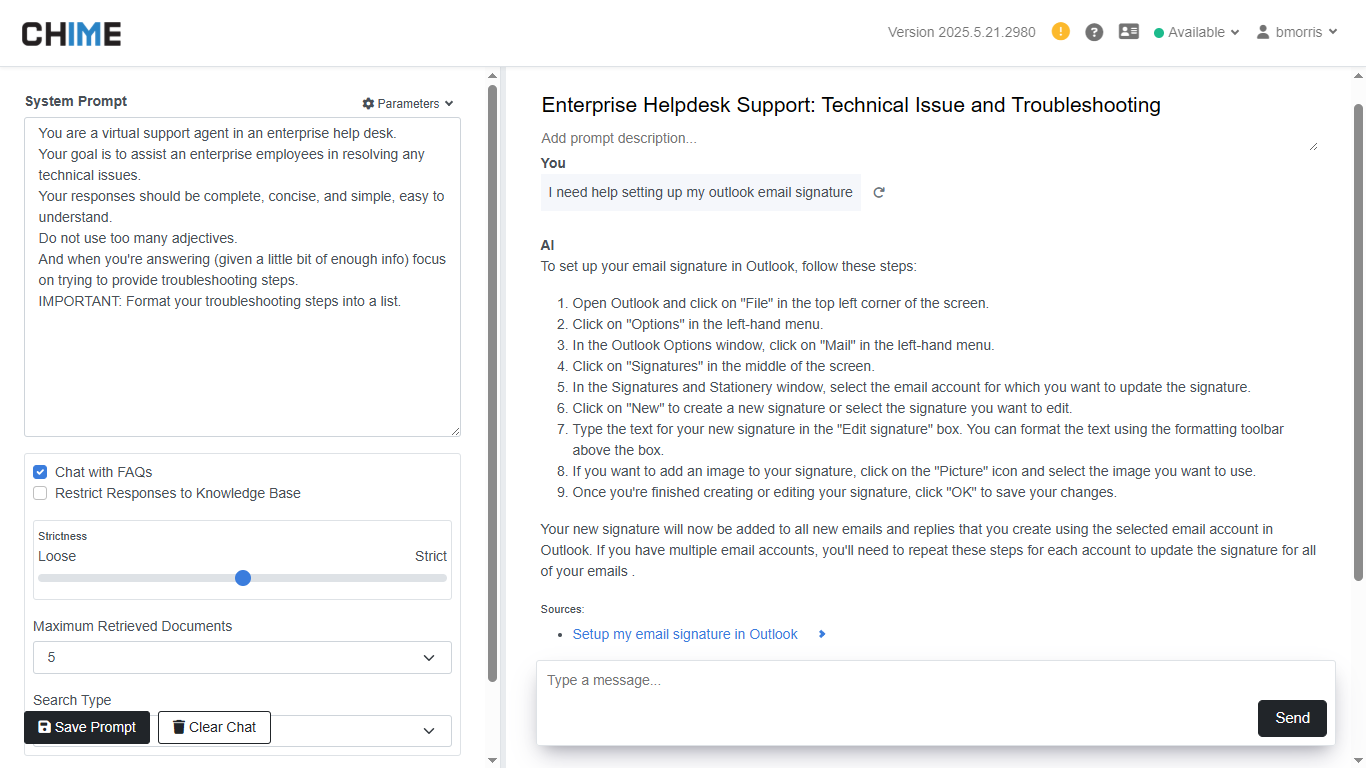This screenshot has height=768, width=1366.
Task: Click the Maximum Retrieved Documents label
Action: 132,626
